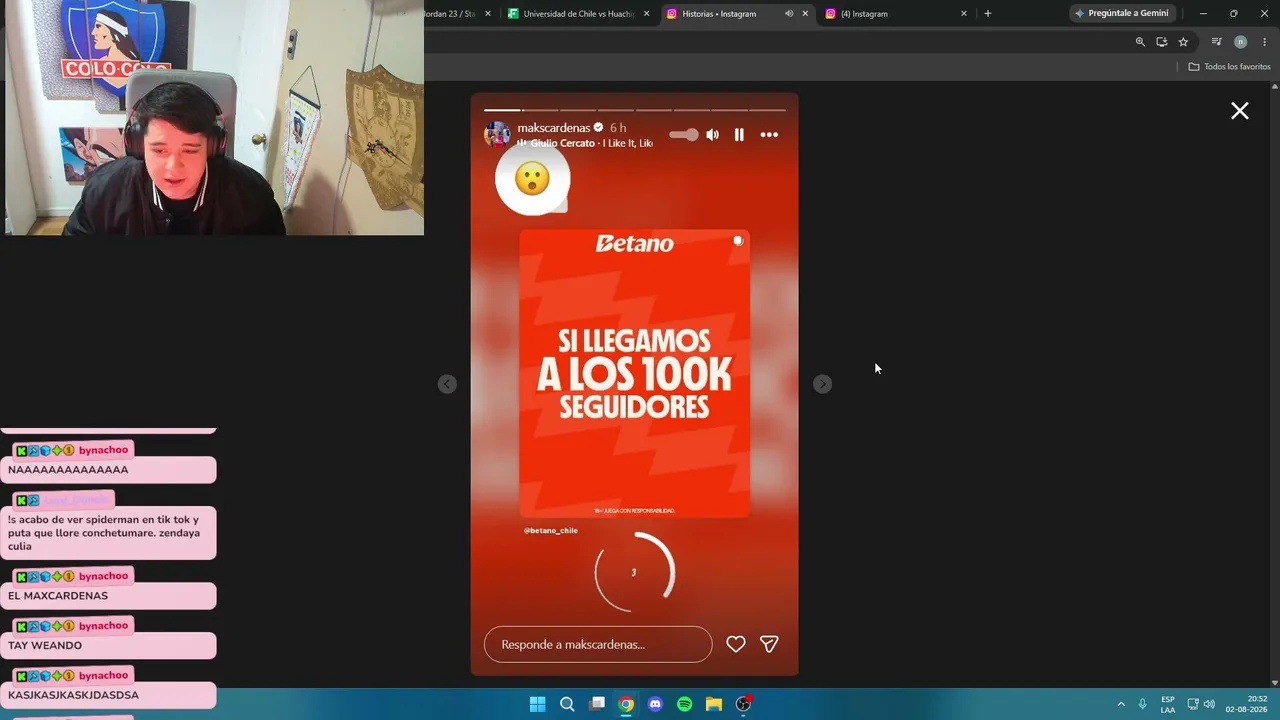The image size is (1280, 720).
Task: Open Spotify from the taskbar
Action: 684,704
